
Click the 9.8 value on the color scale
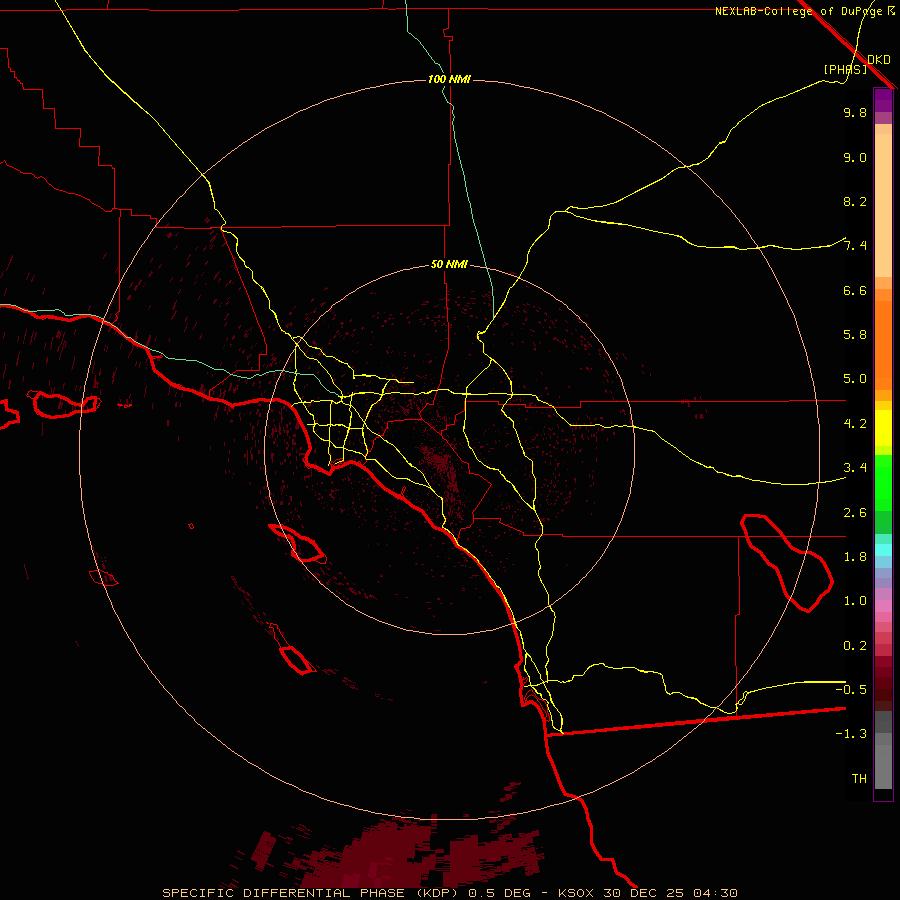pos(855,112)
